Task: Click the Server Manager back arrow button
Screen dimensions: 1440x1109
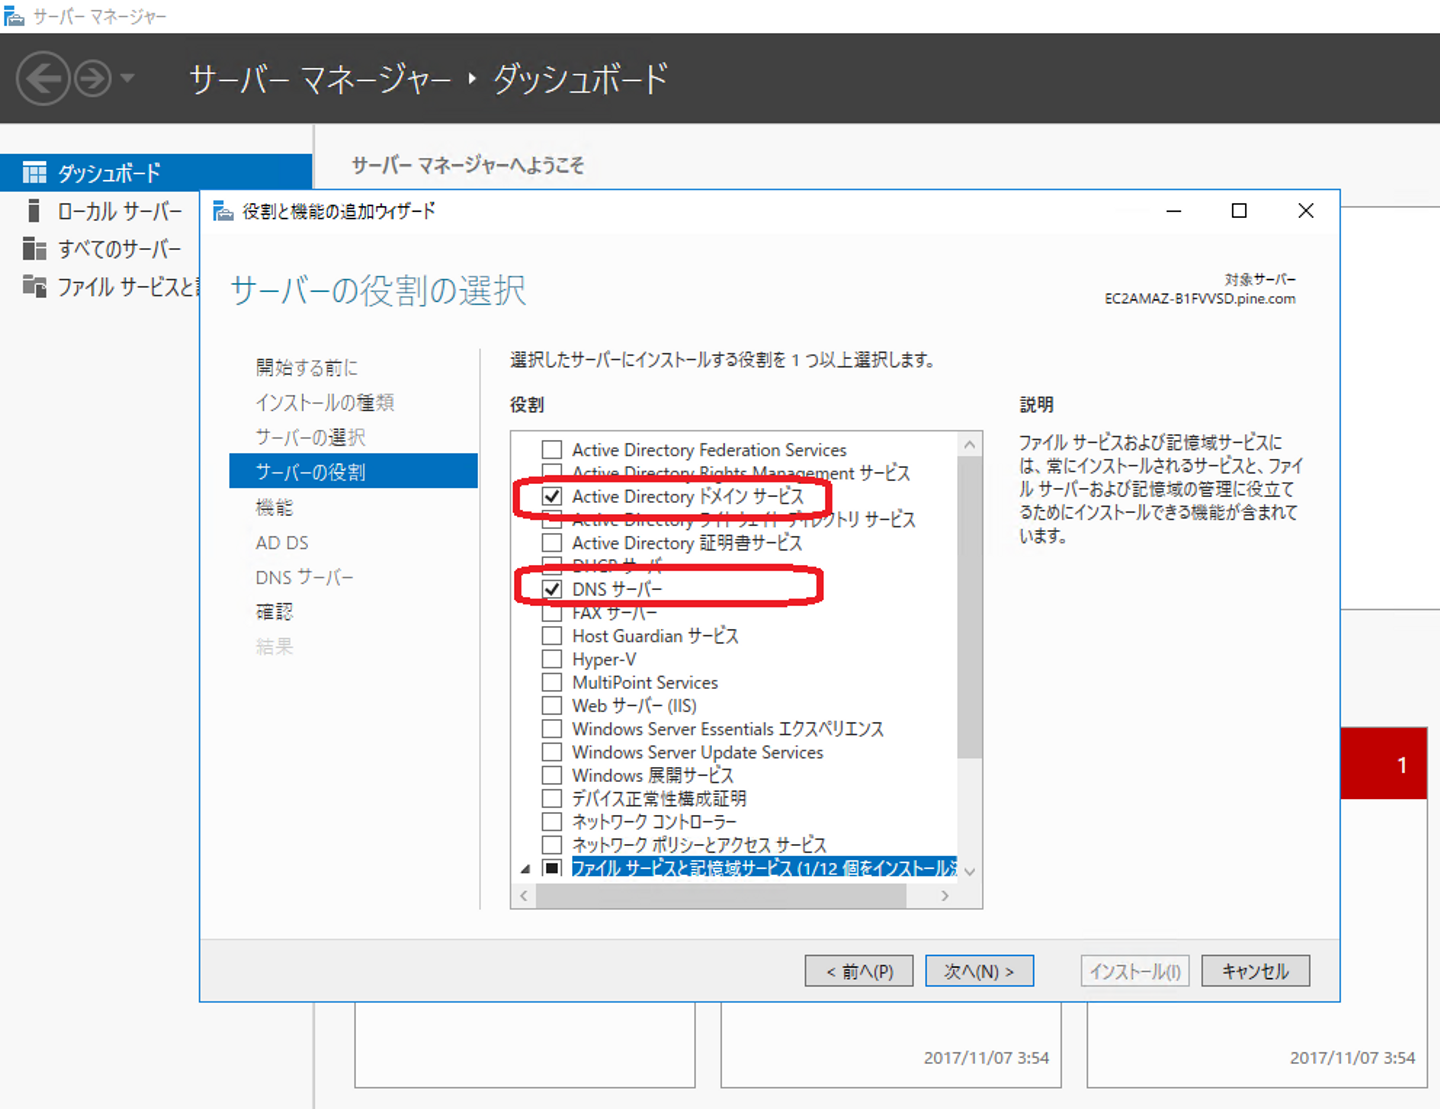Action: point(43,78)
